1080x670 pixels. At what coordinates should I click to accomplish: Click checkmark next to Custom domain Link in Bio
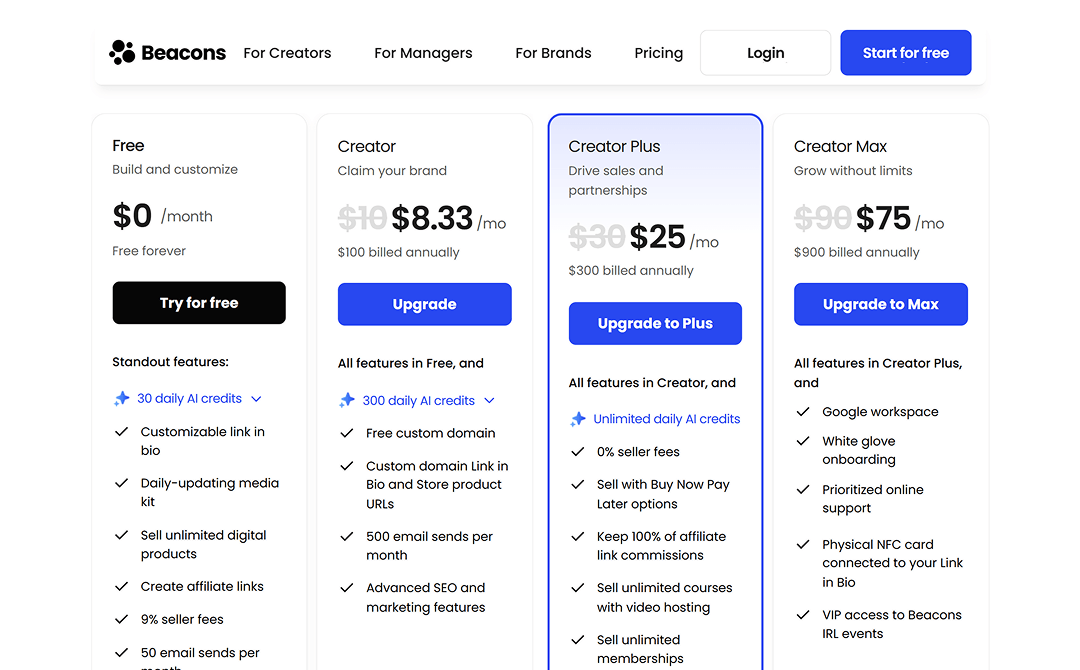347,466
